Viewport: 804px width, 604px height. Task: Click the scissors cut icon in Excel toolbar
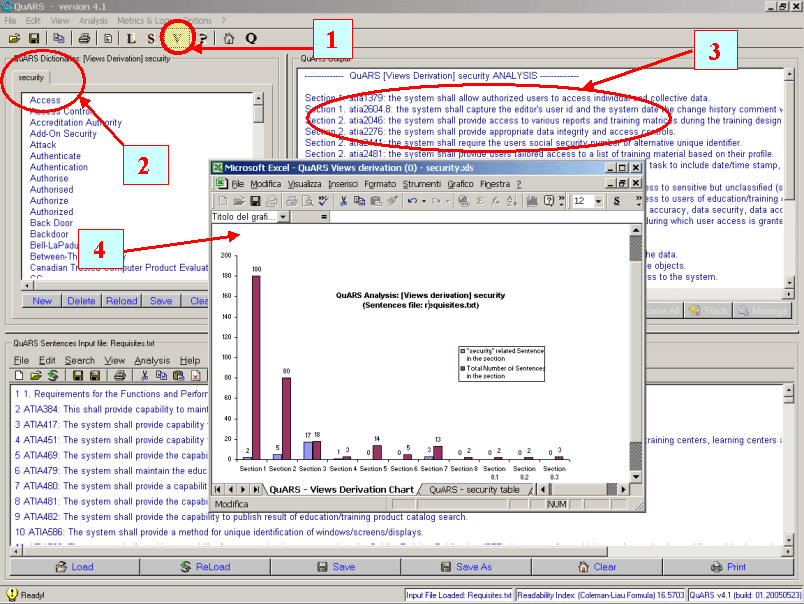coord(343,201)
